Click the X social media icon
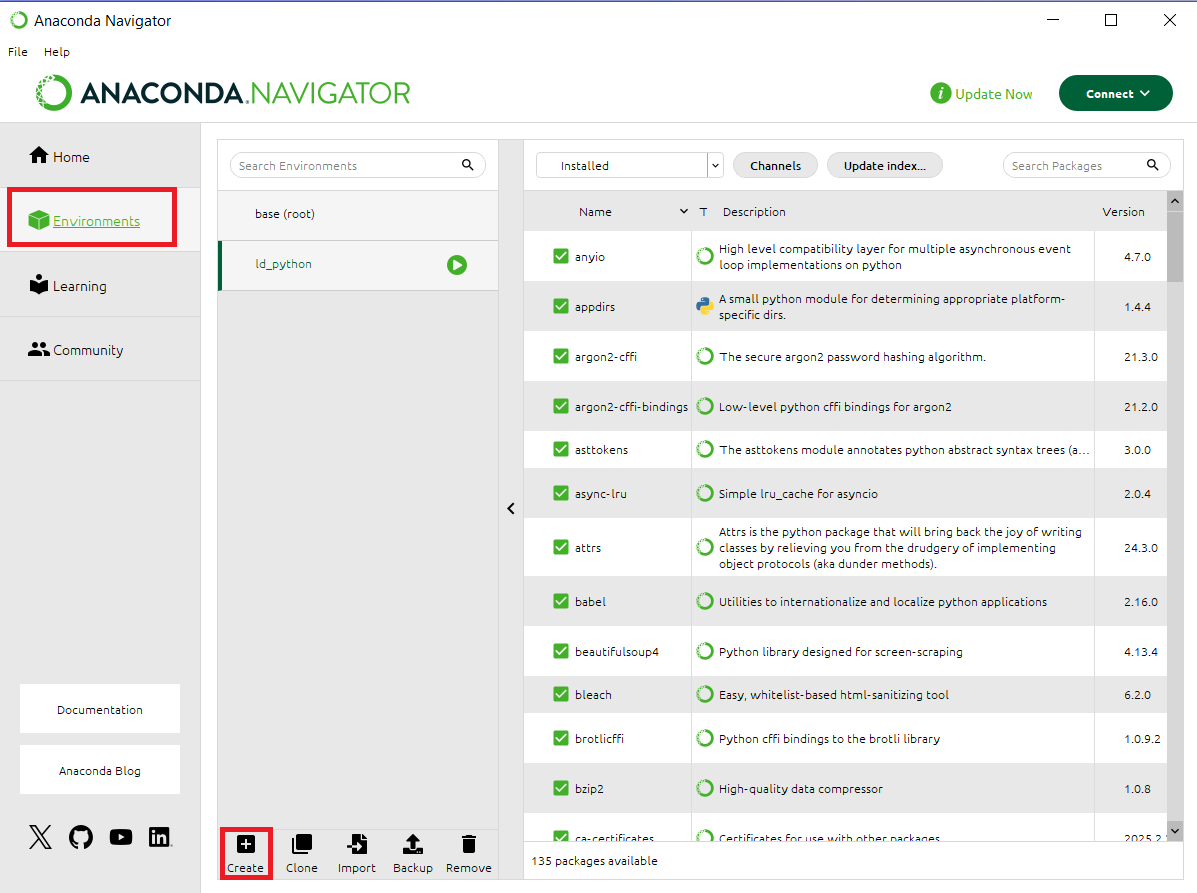Viewport: 1197px width, 893px height. [40, 837]
